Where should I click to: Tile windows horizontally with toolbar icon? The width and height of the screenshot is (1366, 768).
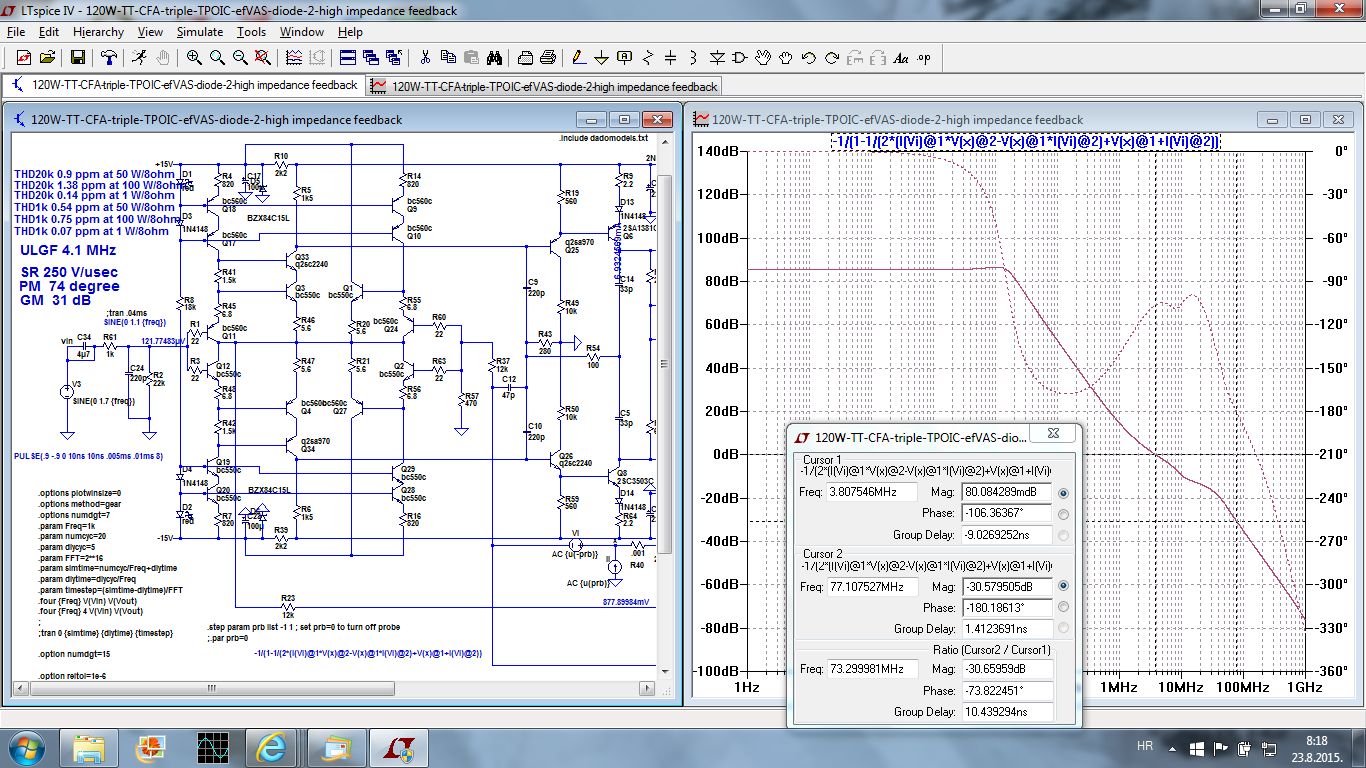coord(348,57)
